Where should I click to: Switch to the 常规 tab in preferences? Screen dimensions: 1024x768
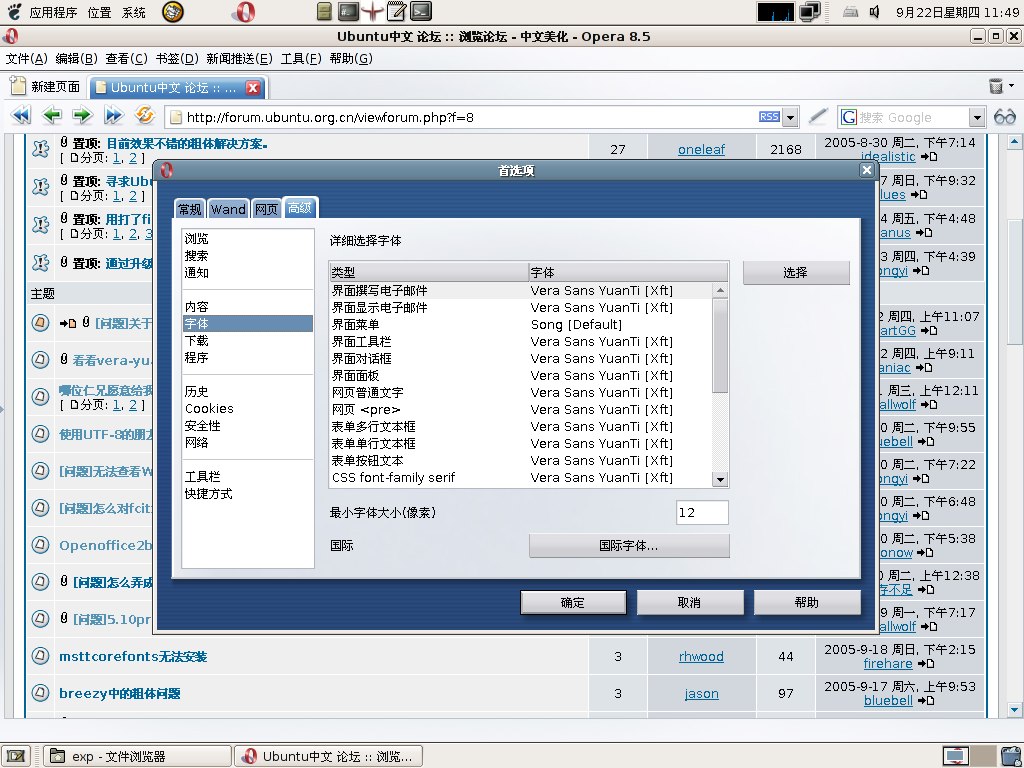coord(190,209)
